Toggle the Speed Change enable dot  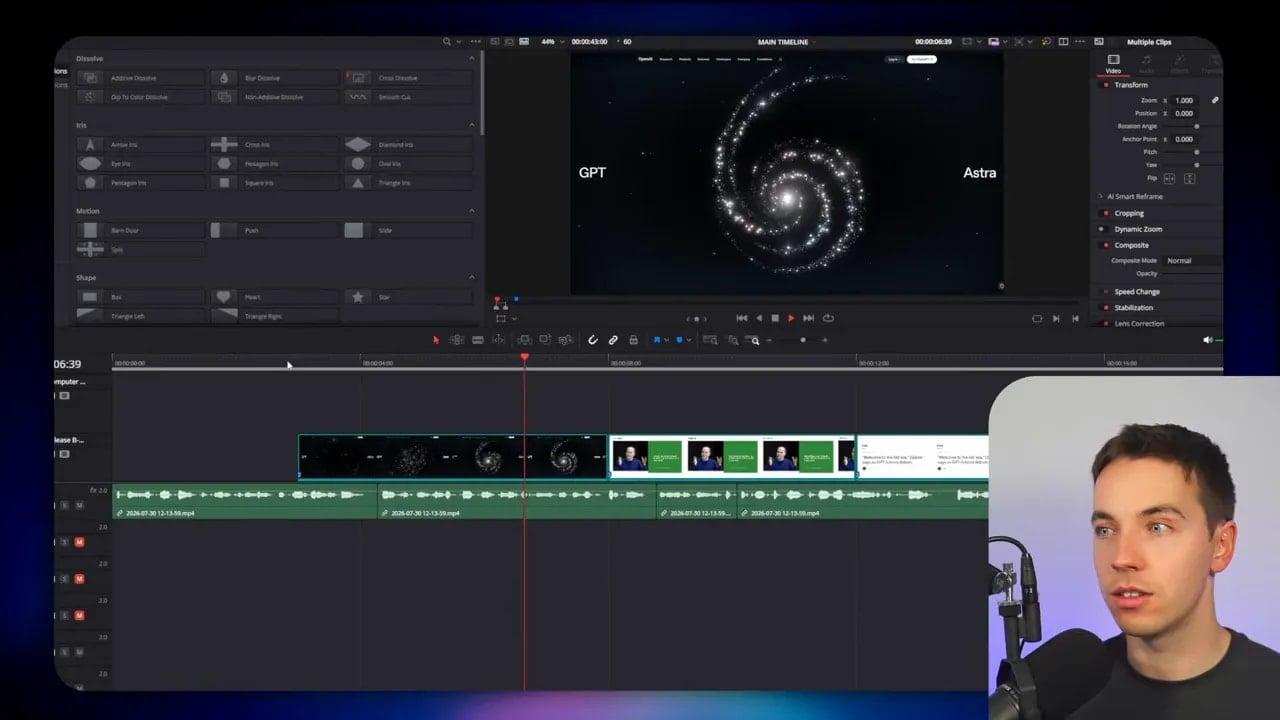[1105, 292]
